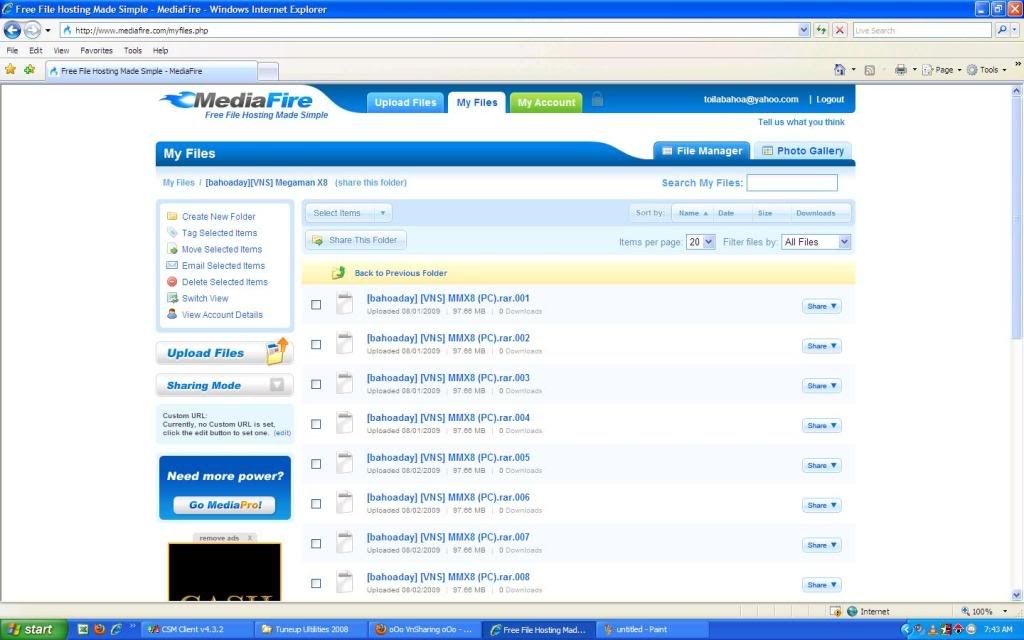Click the browser Forward arrow button
This screenshot has height=640, width=1024.
(x=32, y=30)
